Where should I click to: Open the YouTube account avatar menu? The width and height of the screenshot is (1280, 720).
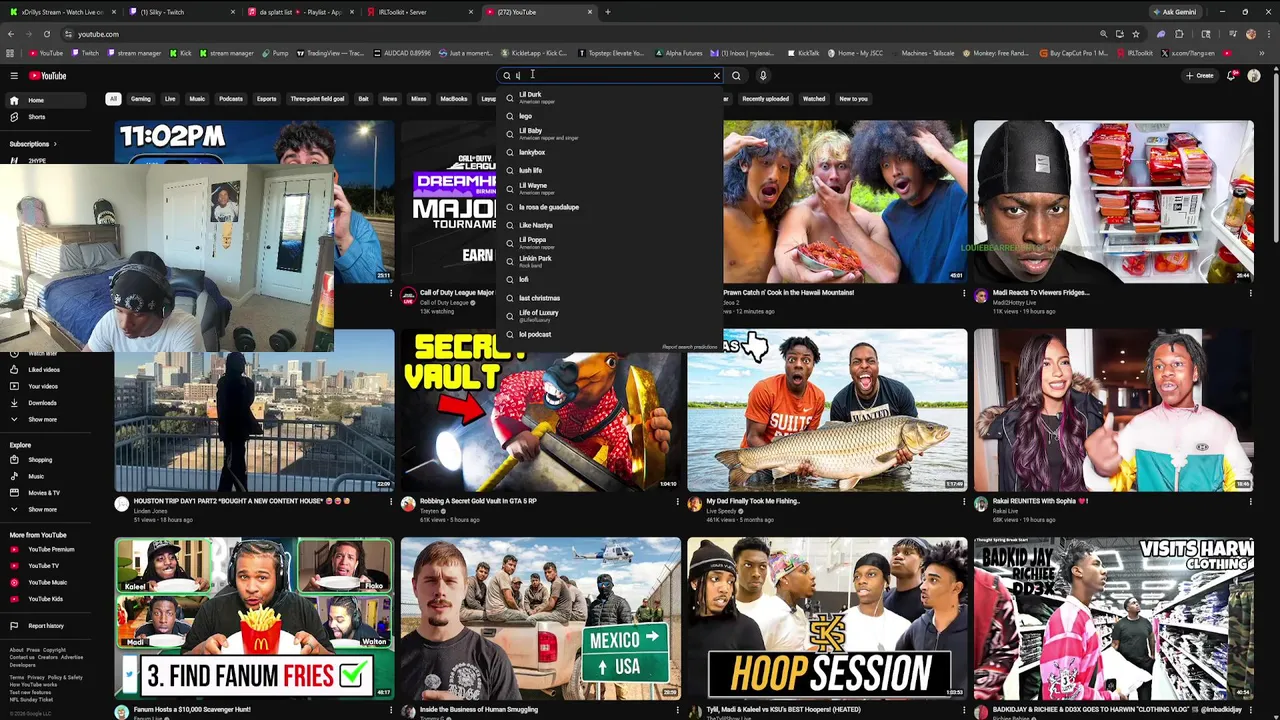pyautogui.click(x=1254, y=76)
